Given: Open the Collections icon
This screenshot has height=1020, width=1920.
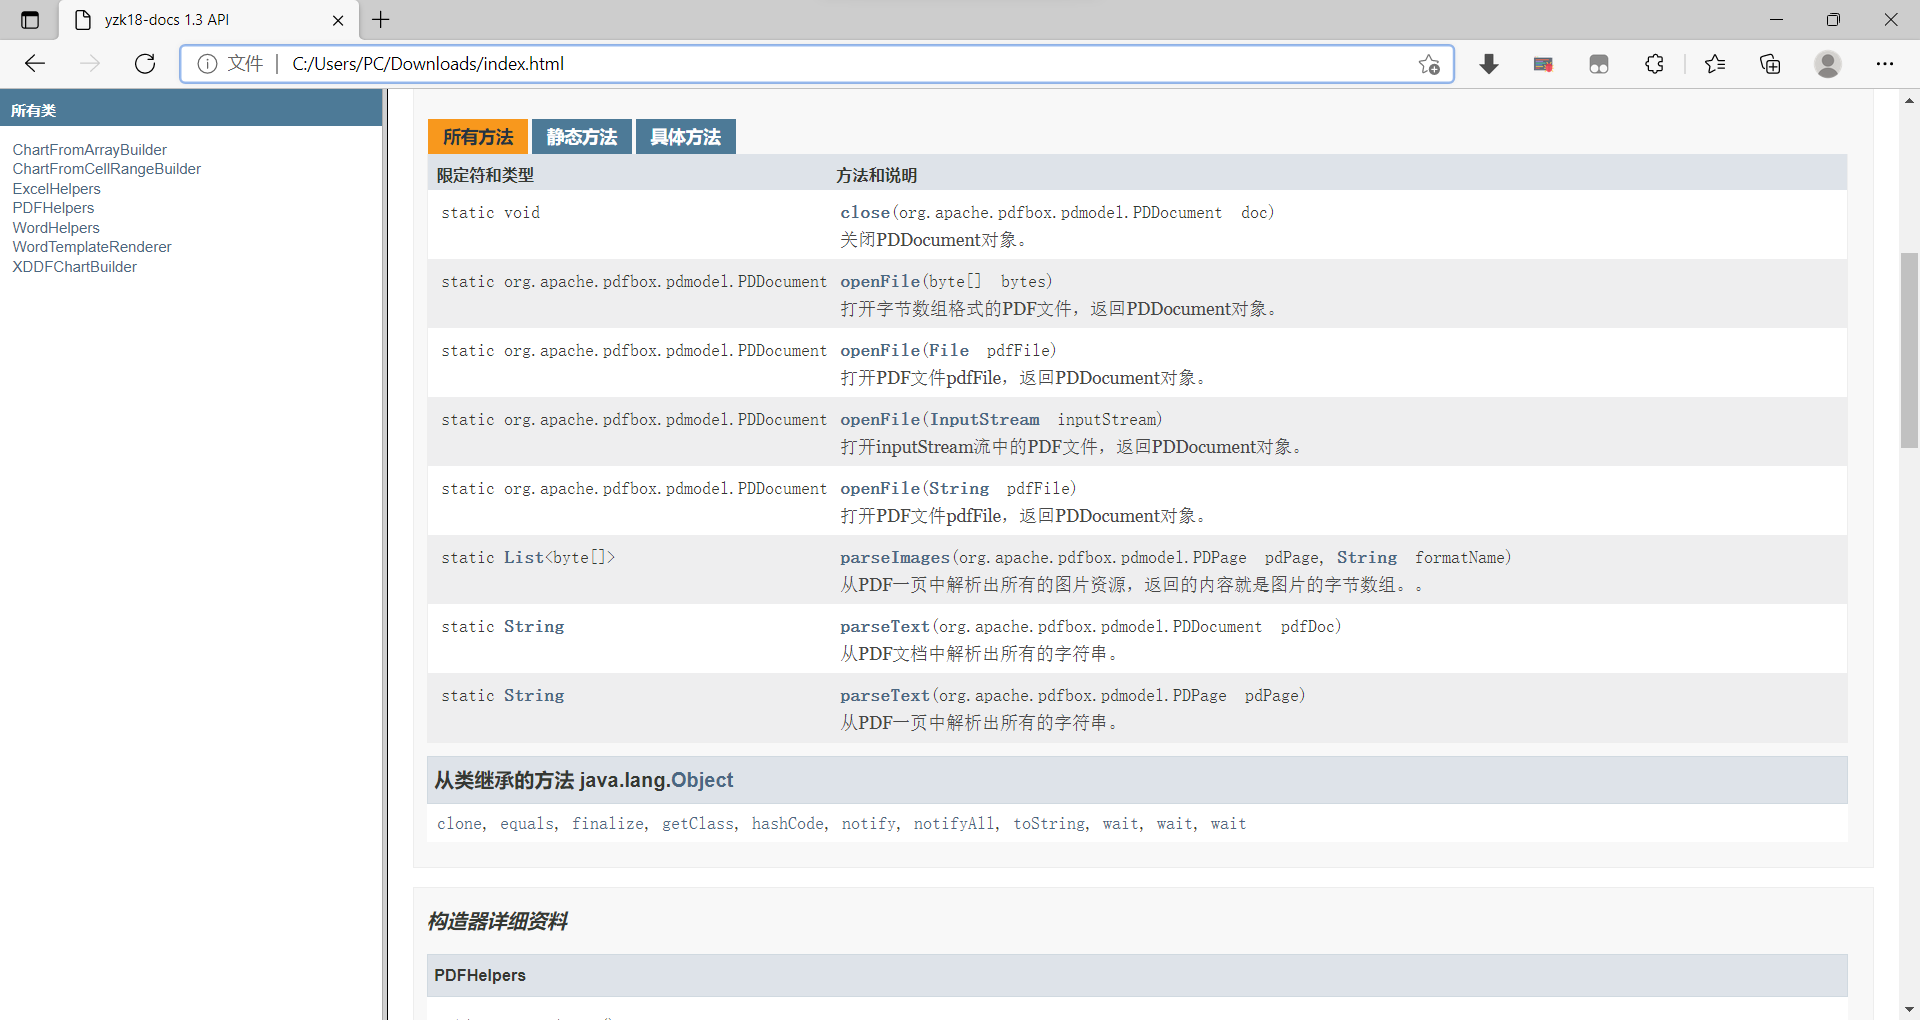Looking at the screenshot, I should [1770, 63].
